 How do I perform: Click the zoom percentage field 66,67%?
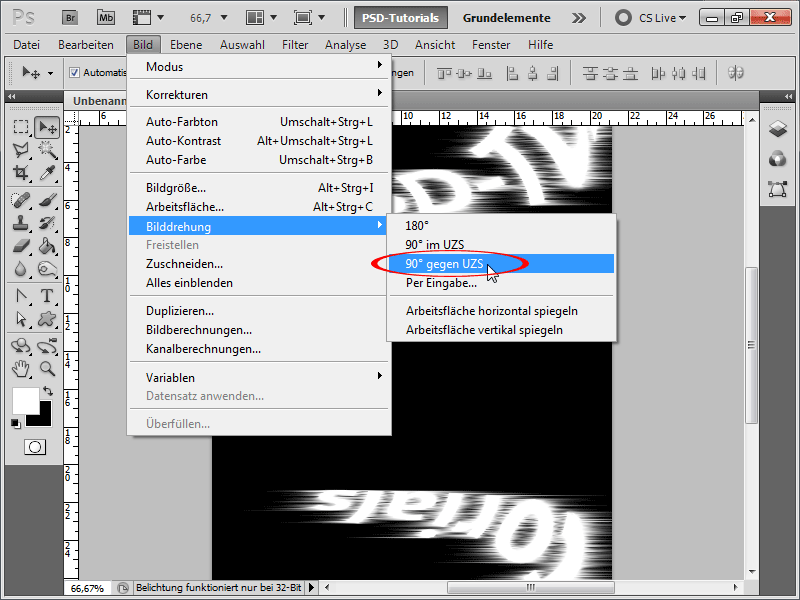tap(87, 588)
